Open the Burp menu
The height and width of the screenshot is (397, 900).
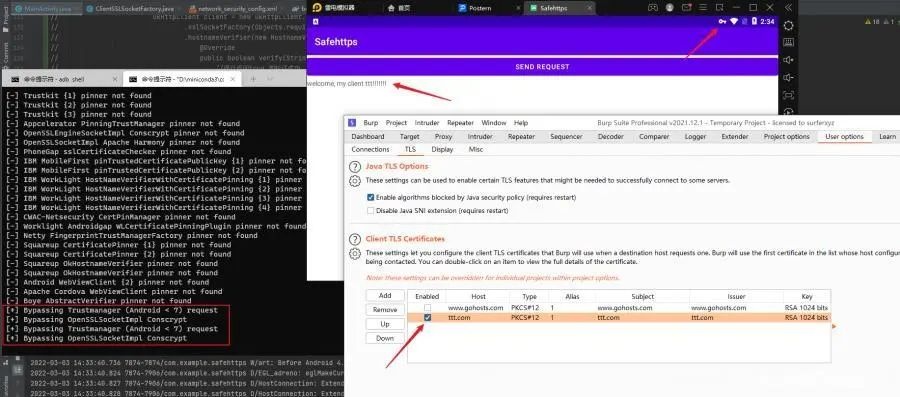pyautogui.click(x=371, y=123)
